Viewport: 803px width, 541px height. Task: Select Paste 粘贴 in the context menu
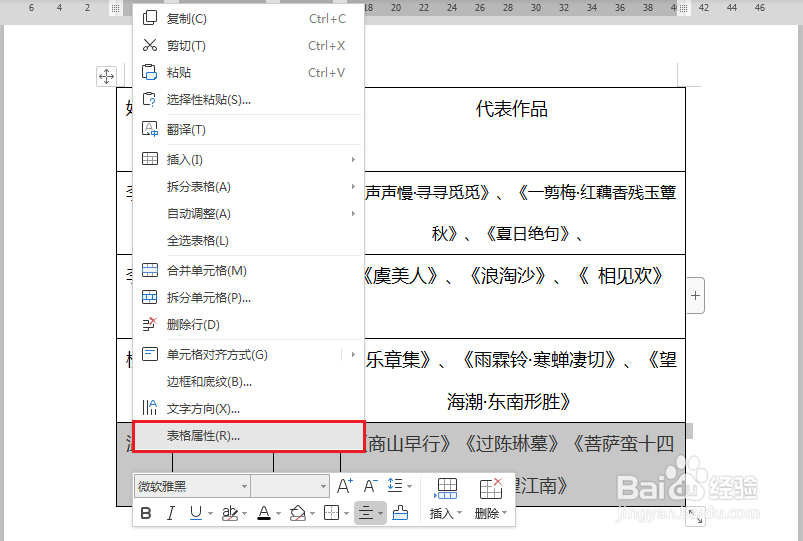pos(248,73)
